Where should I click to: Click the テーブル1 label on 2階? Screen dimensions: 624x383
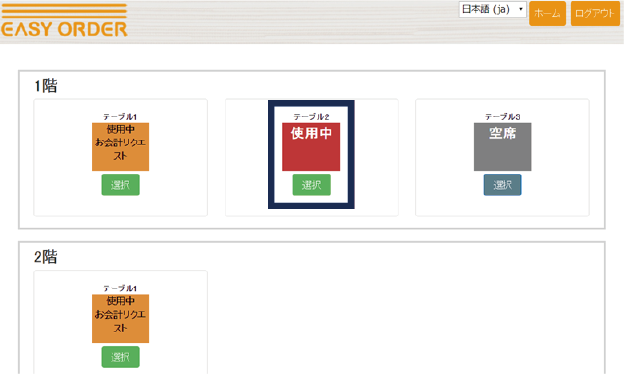(120, 288)
